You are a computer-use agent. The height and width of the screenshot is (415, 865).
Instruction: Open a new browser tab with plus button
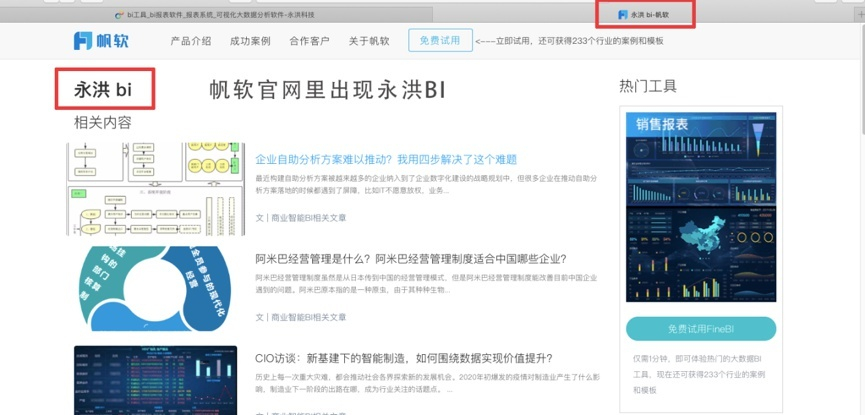coord(861,15)
